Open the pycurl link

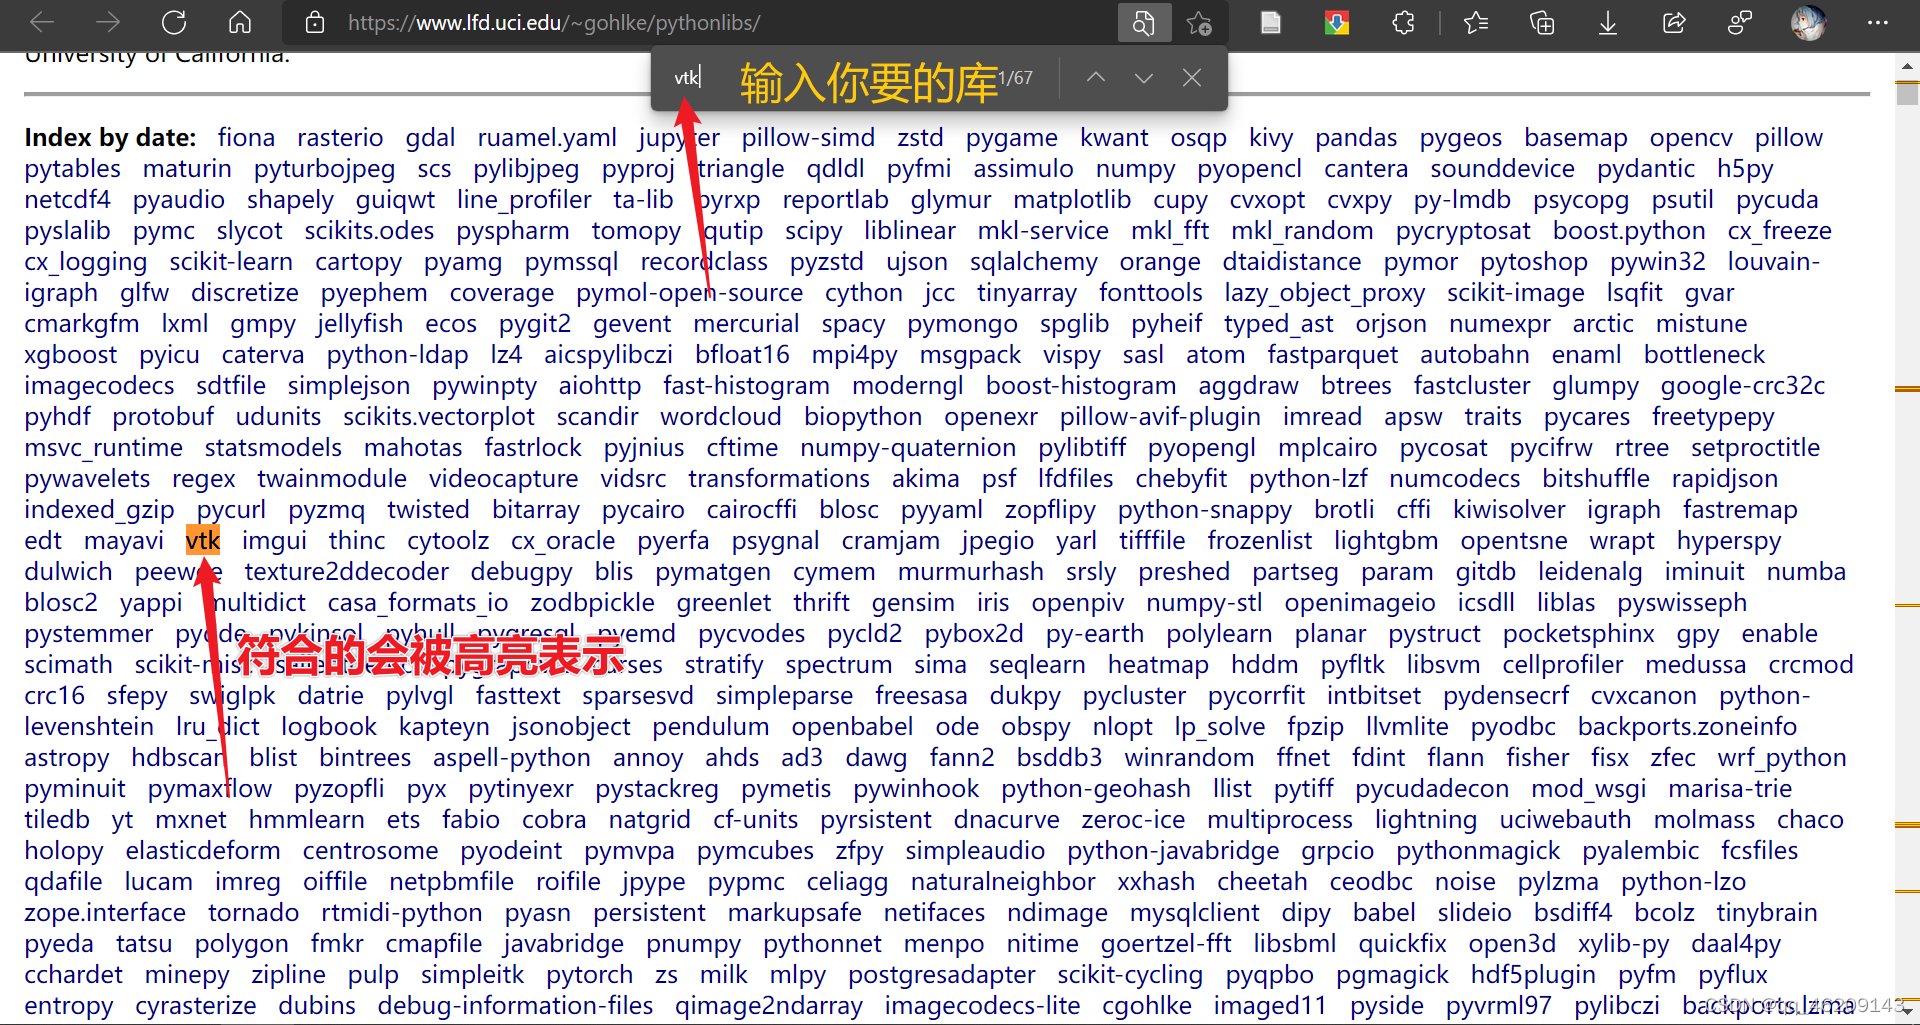[231, 510]
